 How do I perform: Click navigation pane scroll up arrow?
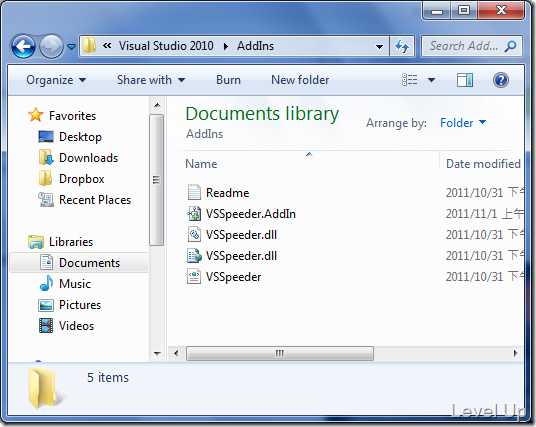click(157, 105)
